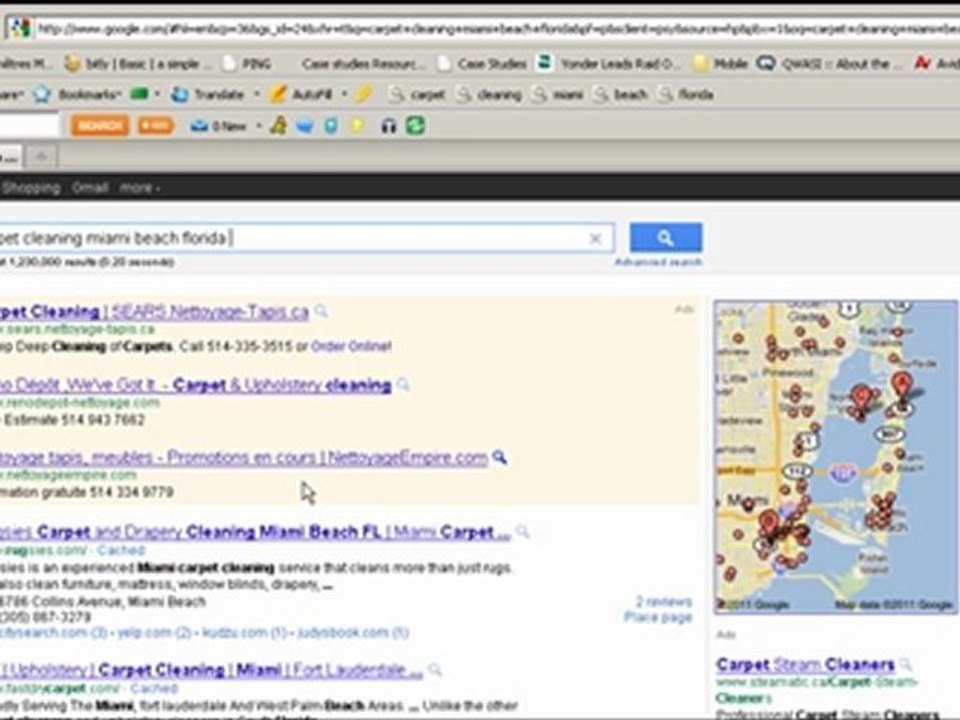Click the toolbar search text box
The image size is (960, 720).
pyautogui.click(x=30, y=126)
